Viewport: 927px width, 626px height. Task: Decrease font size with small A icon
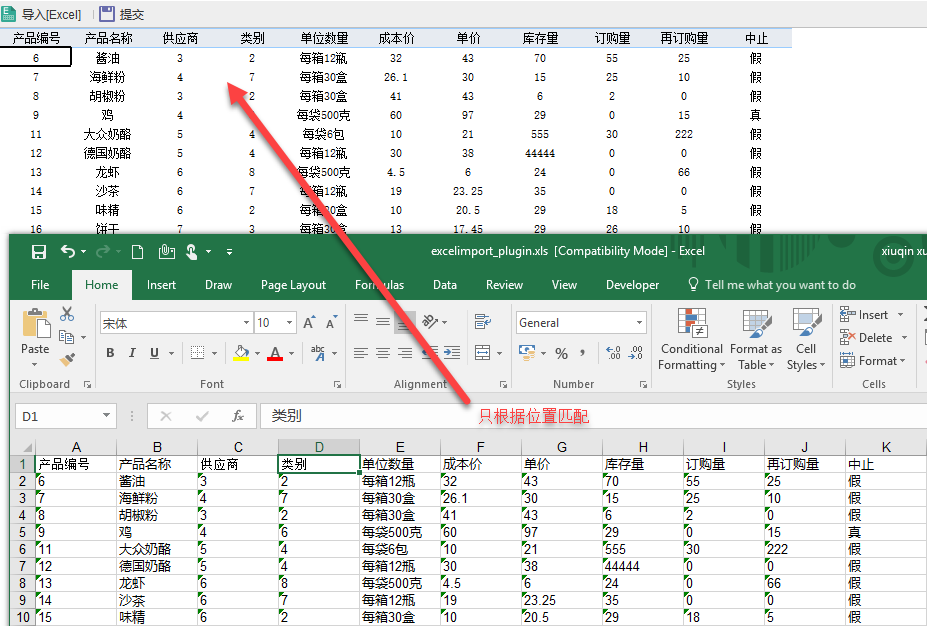point(332,322)
